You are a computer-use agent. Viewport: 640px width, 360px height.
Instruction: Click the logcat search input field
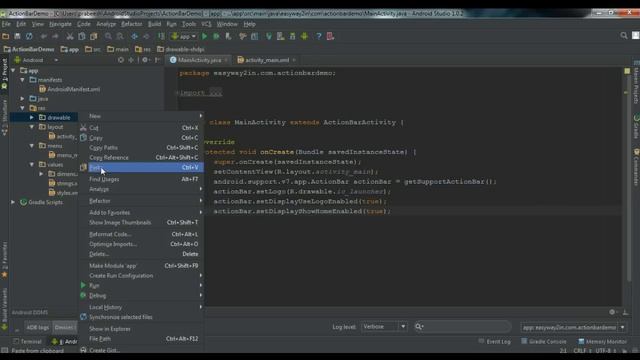[462, 327]
